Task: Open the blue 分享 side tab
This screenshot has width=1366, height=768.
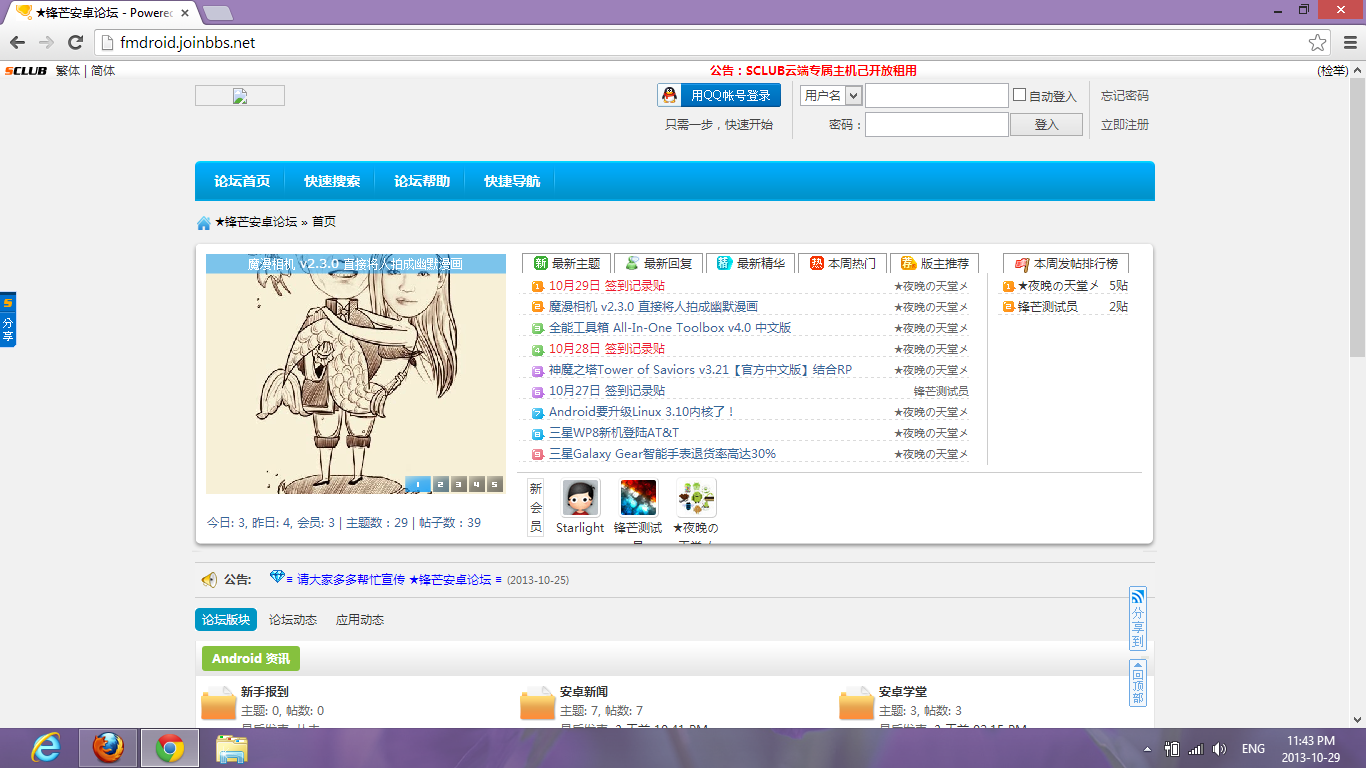Action: [8, 320]
